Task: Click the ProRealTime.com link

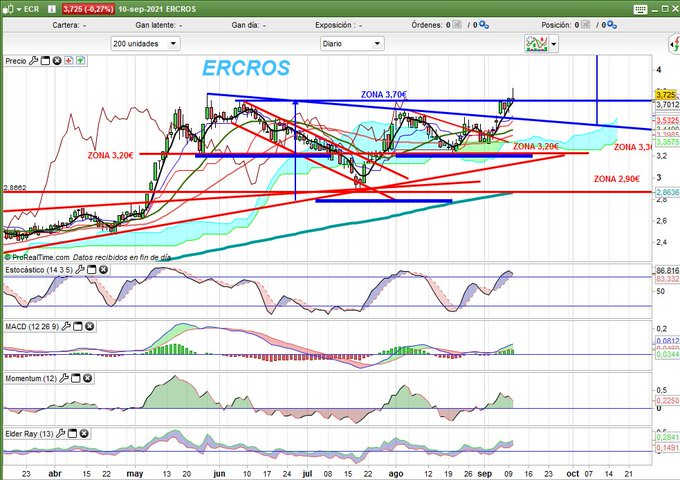Action: click(x=40, y=257)
